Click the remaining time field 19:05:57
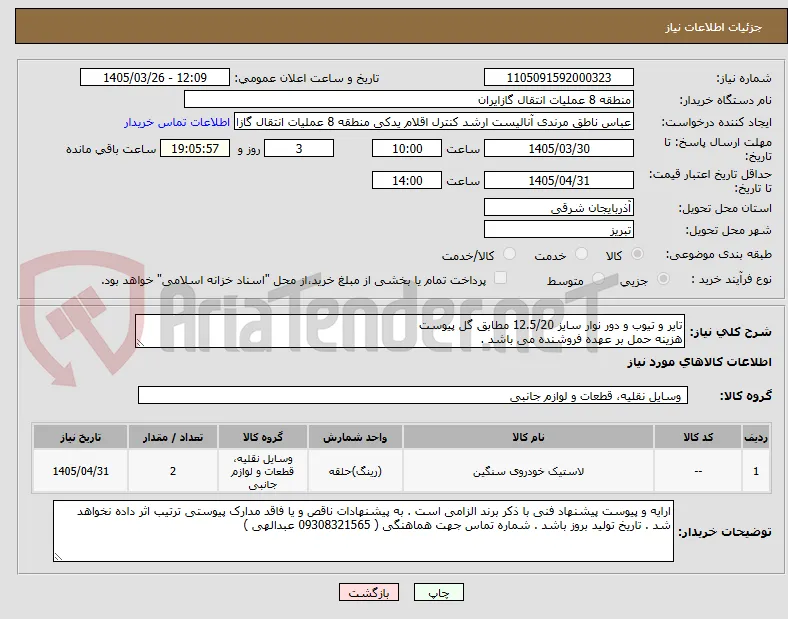The height and width of the screenshot is (619, 788). click(x=195, y=148)
